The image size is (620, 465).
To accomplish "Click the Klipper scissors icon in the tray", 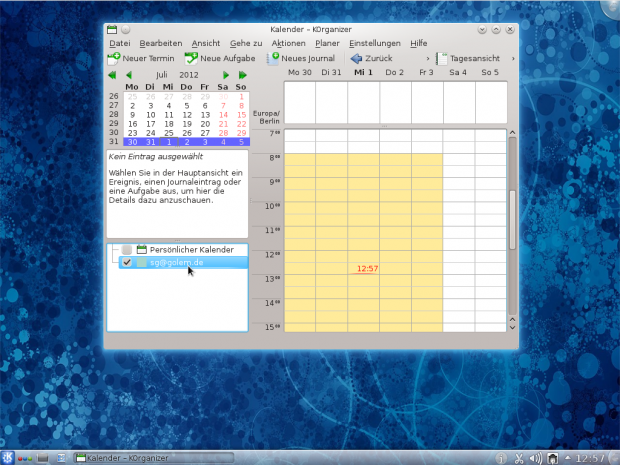I will pyautogui.click(x=519, y=458).
